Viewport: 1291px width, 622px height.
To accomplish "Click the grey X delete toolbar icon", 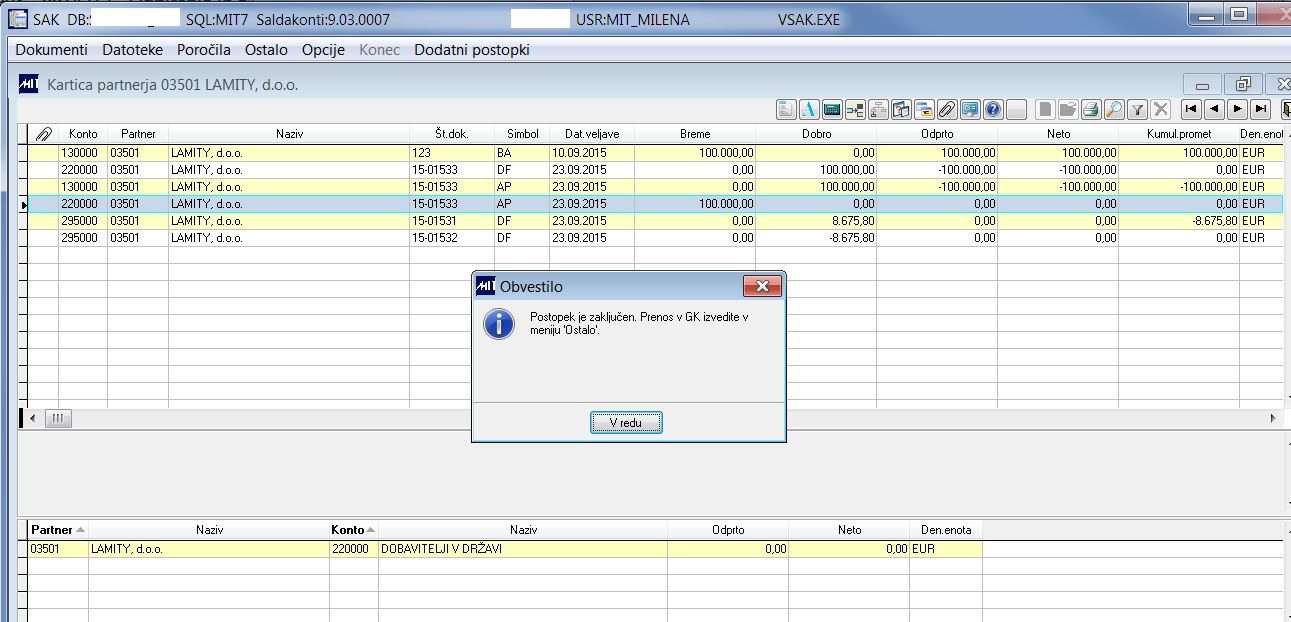I will pos(1160,109).
